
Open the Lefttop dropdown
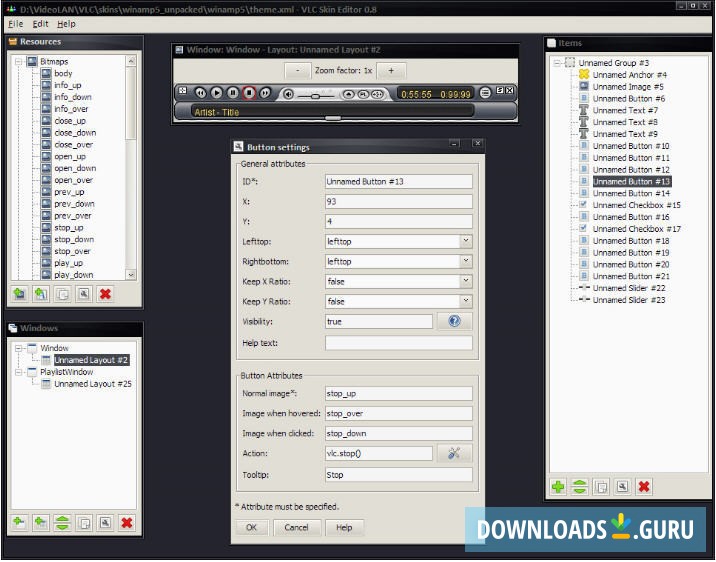pyautogui.click(x=466, y=241)
